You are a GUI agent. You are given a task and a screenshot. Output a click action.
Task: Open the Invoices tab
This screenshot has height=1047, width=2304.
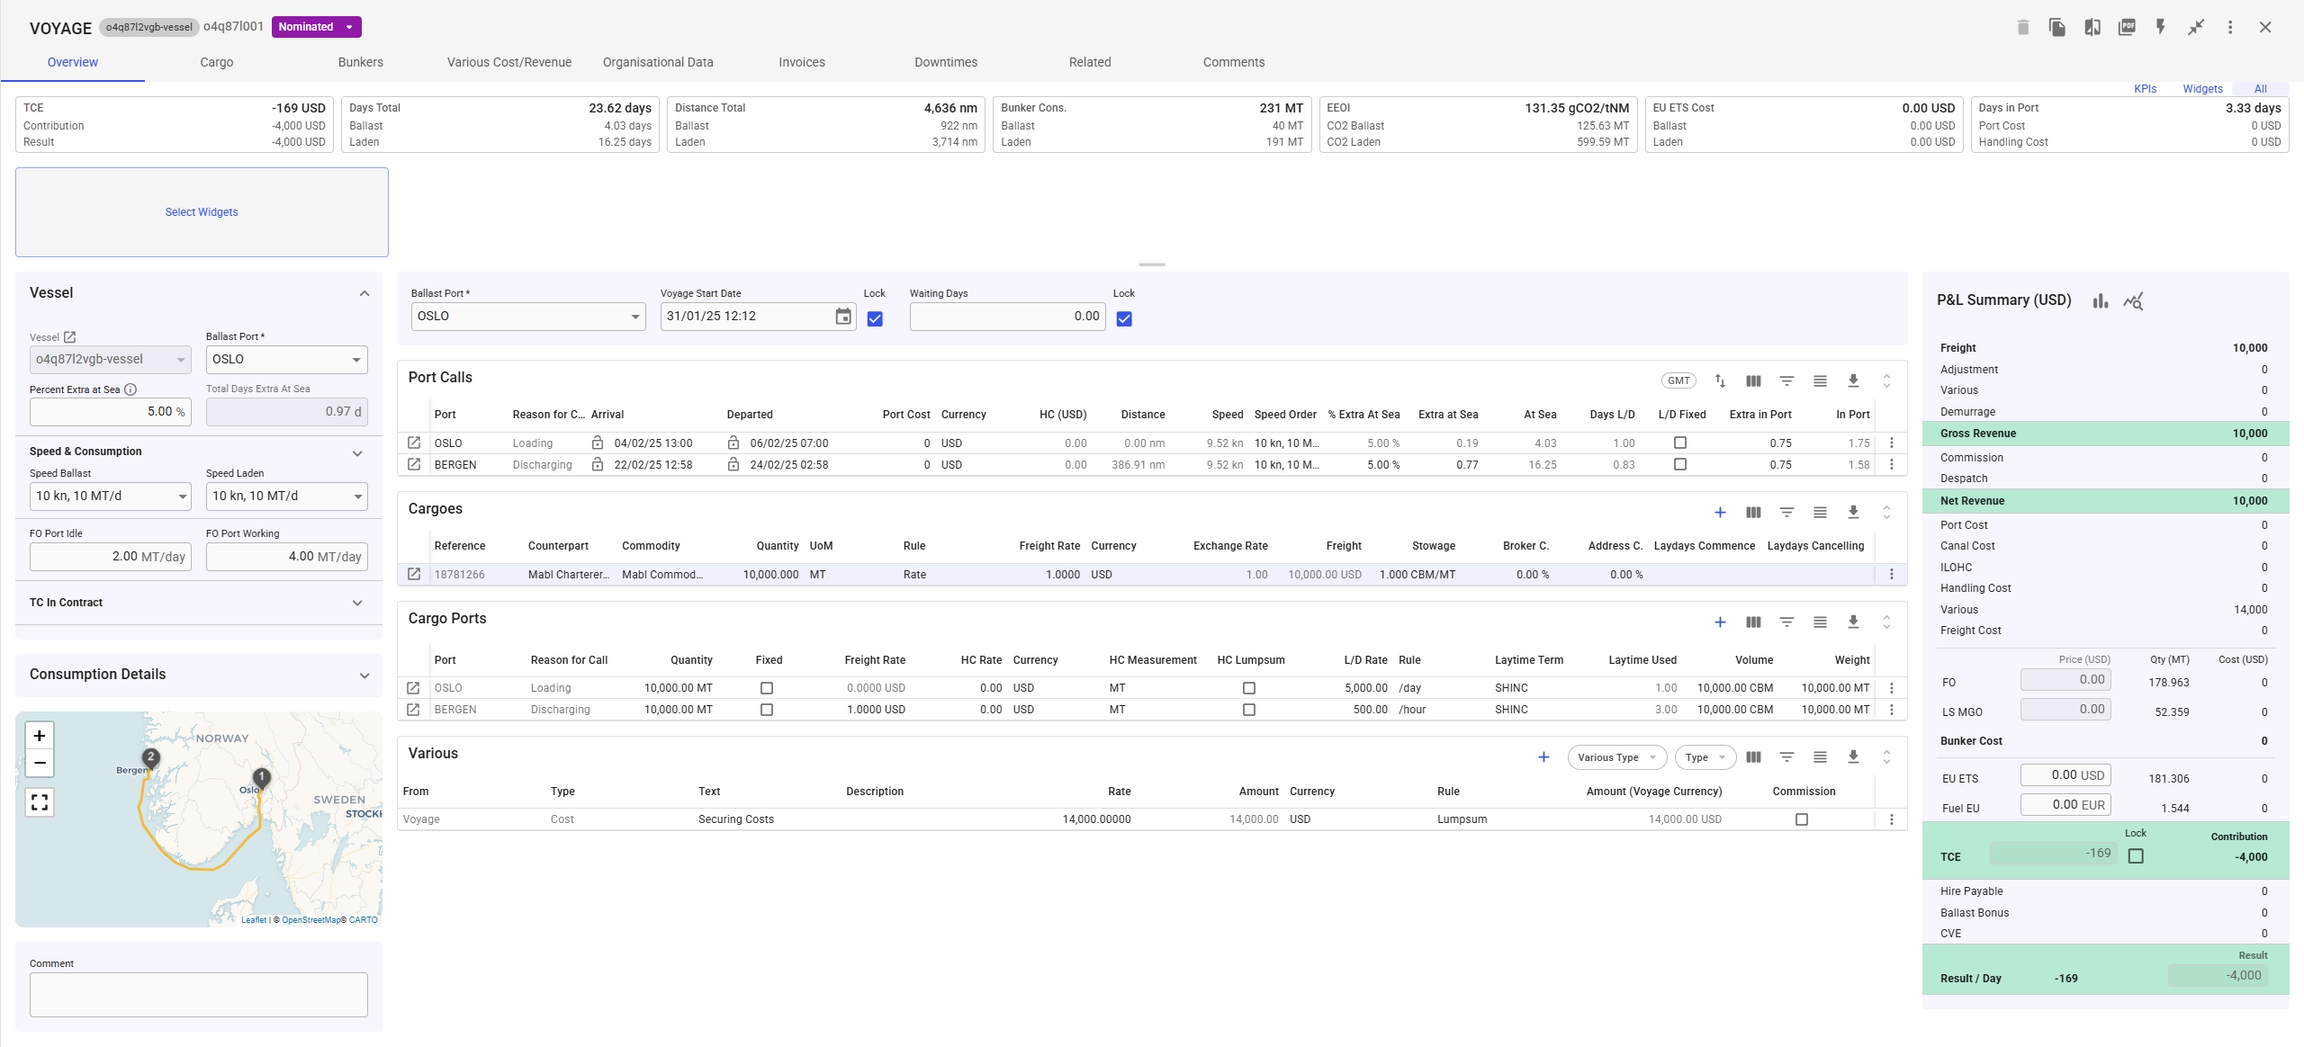coord(801,62)
